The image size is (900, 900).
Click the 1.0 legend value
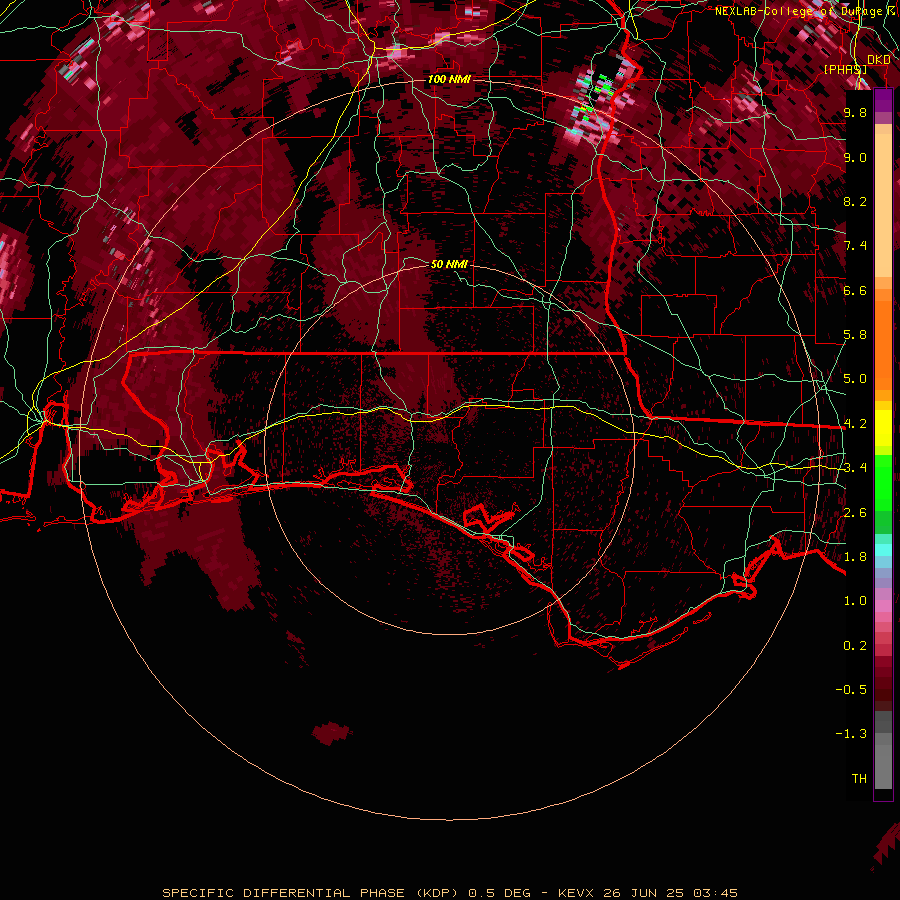click(855, 601)
